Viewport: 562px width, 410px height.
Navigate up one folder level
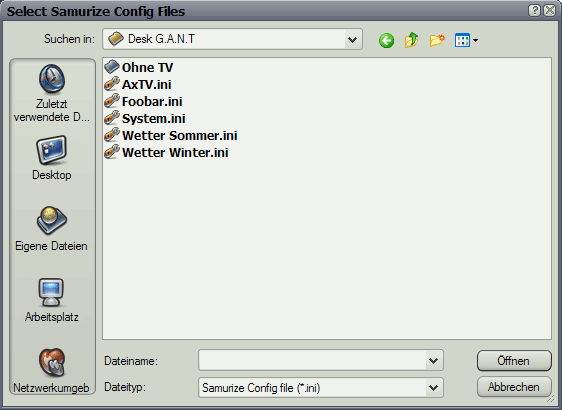tap(411, 40)
